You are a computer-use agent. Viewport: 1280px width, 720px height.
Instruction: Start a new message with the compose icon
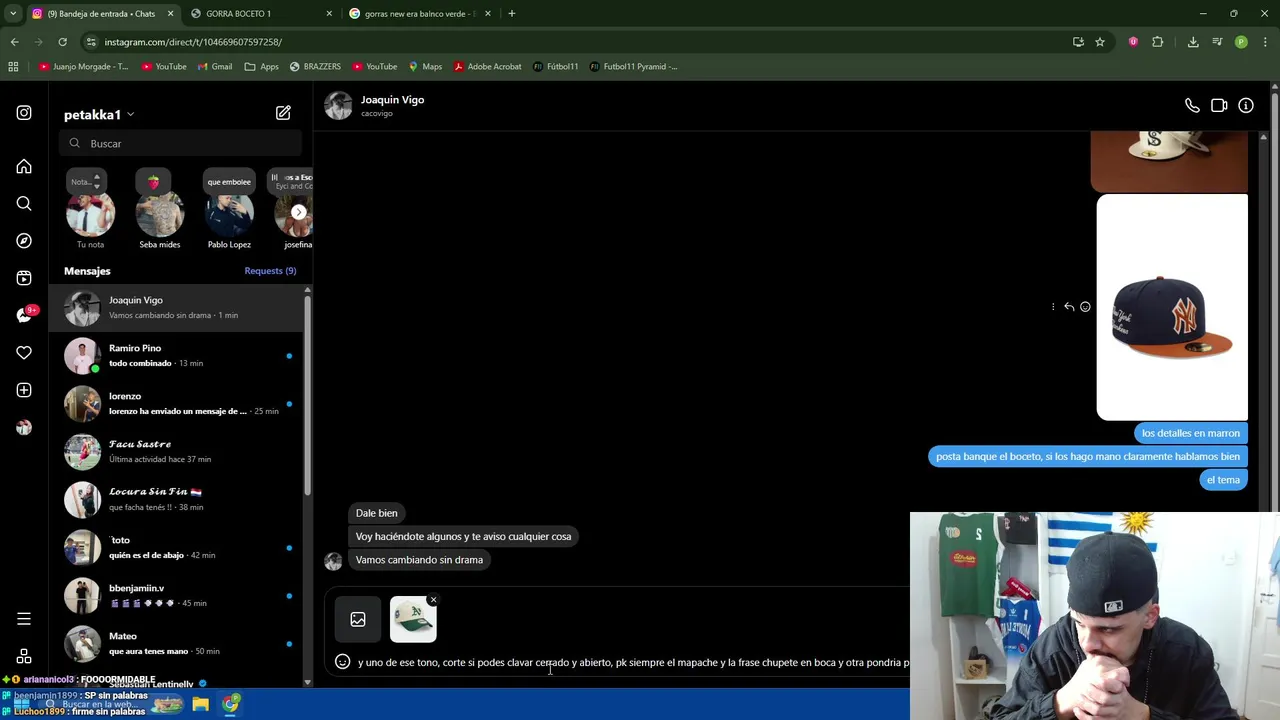pyautogui.click(x=283, y=113)
